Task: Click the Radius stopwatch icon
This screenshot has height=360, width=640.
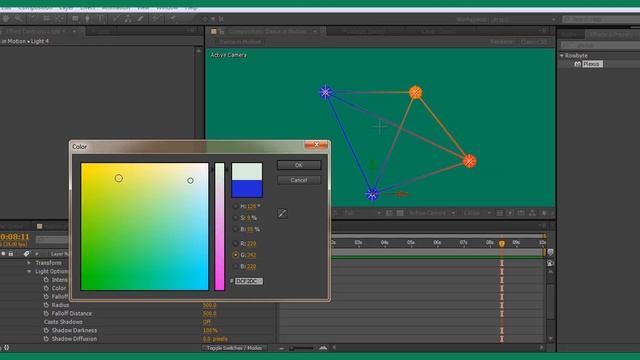Action: click(x=46, y=305)
